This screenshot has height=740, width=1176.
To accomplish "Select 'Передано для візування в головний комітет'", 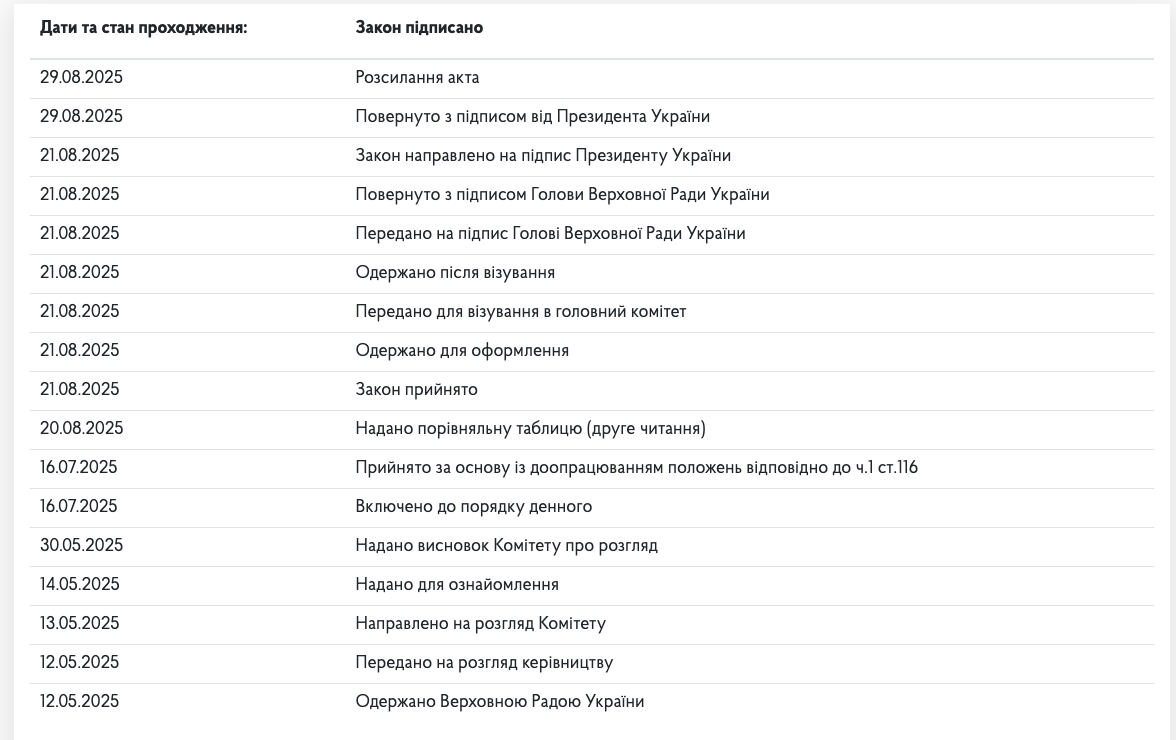I will [x=520, y=312].
